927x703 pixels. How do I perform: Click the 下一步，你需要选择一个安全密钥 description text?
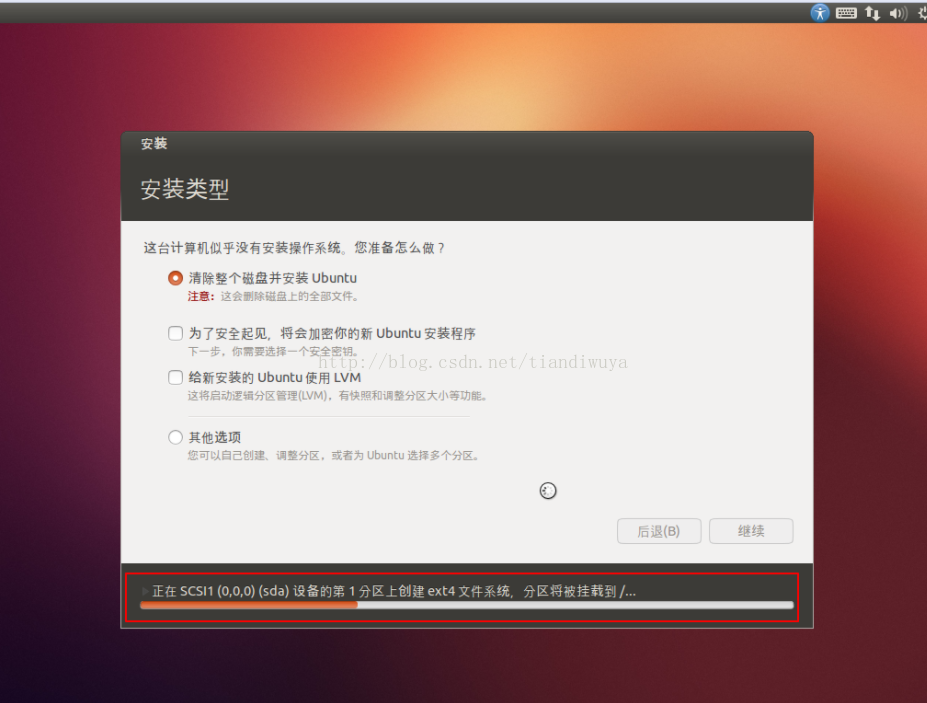tap(273, 352)
